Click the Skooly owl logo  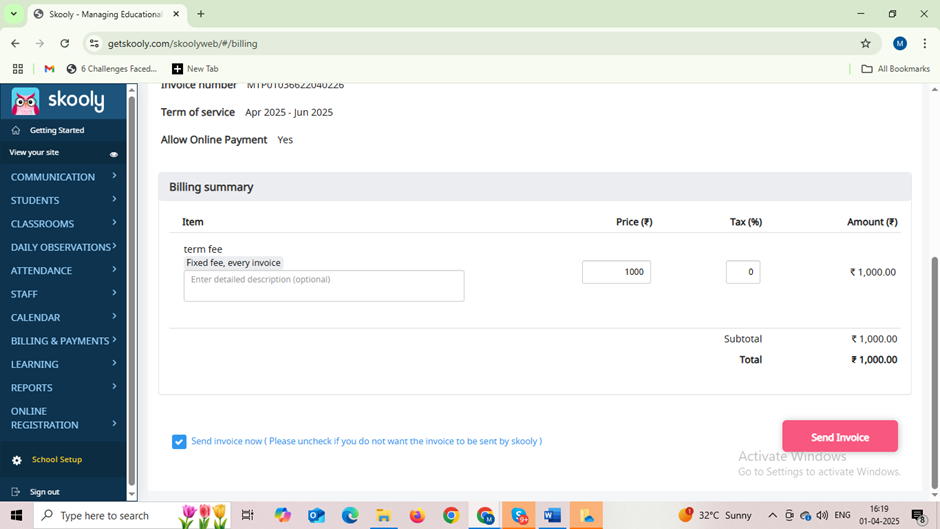coord(25,101)
